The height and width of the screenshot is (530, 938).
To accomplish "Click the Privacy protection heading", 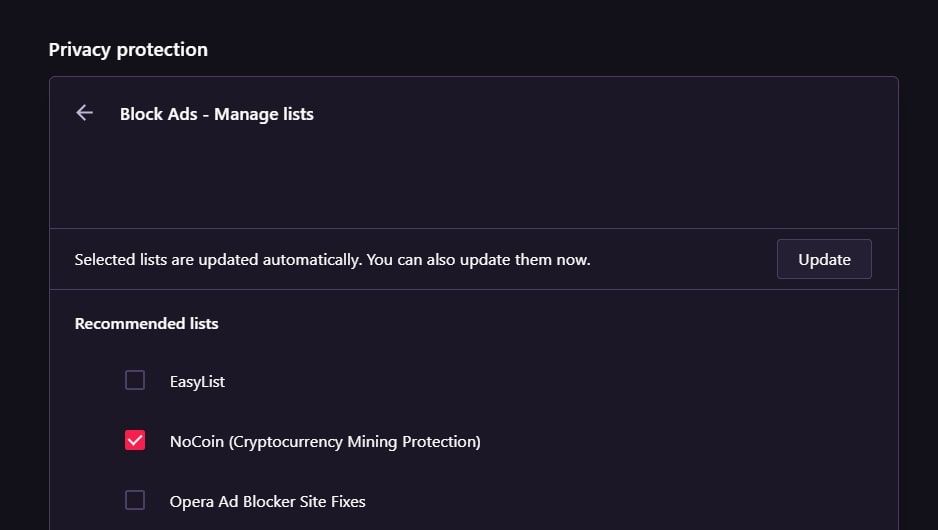I will point(128,49).
